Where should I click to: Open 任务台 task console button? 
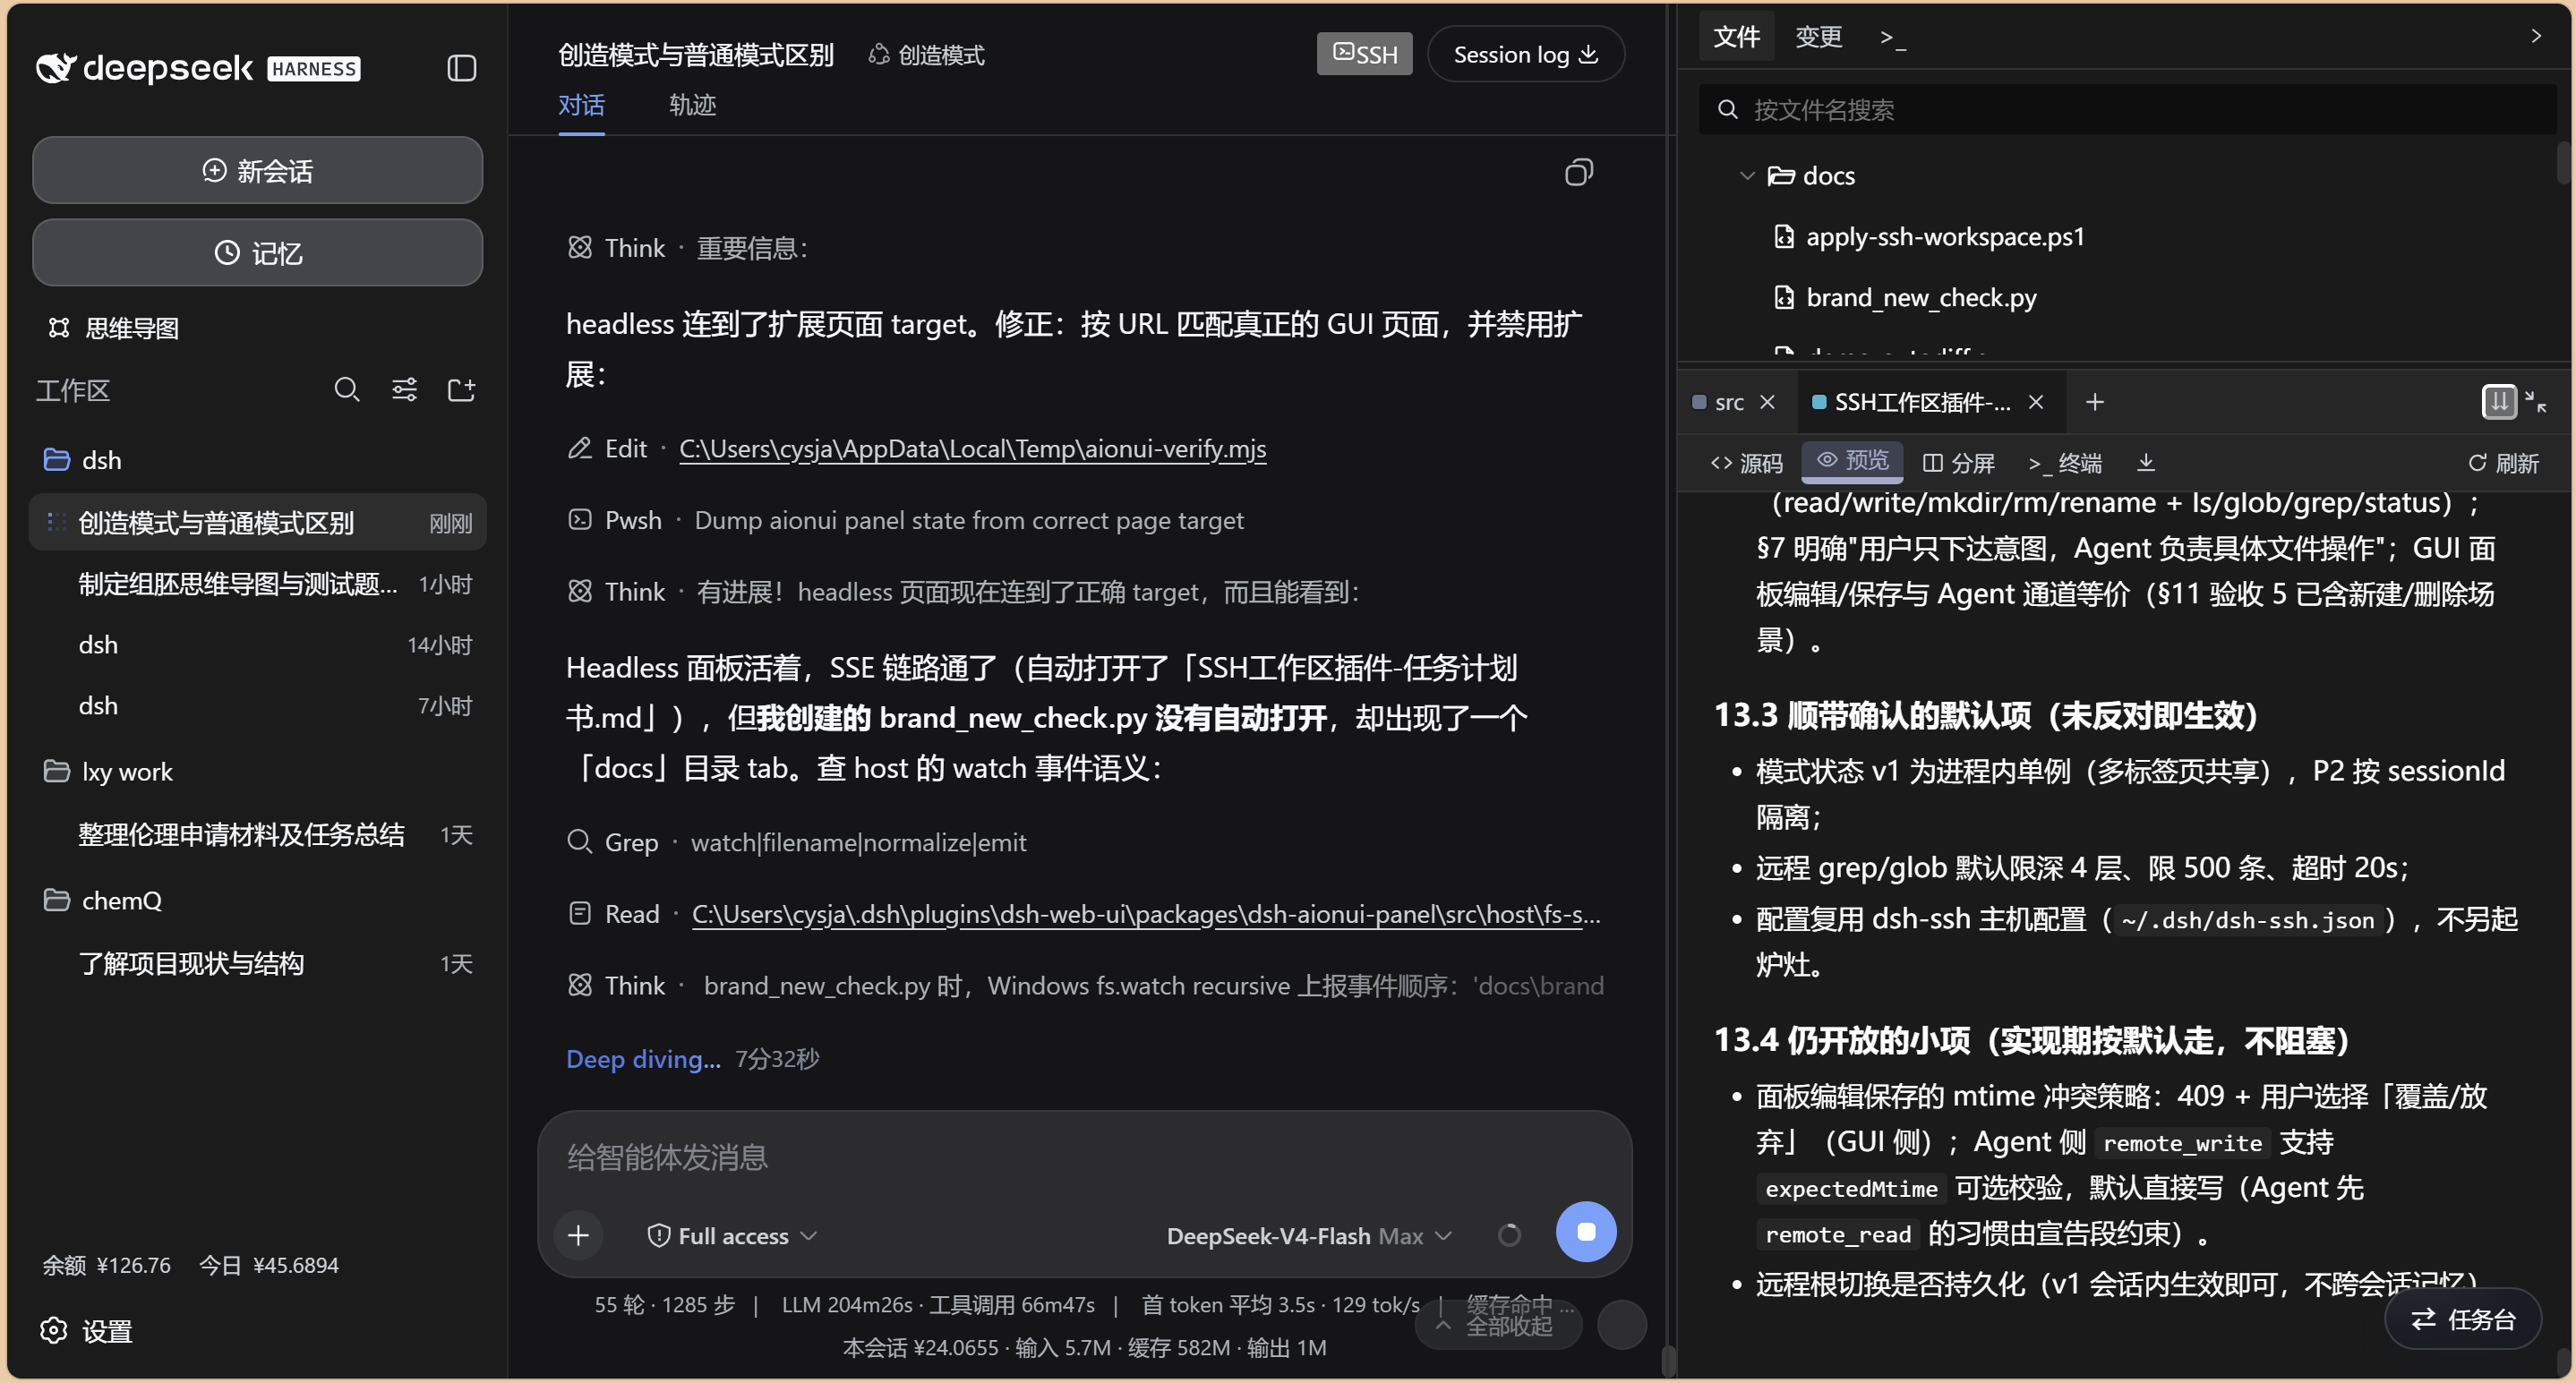point(2463,1319)
